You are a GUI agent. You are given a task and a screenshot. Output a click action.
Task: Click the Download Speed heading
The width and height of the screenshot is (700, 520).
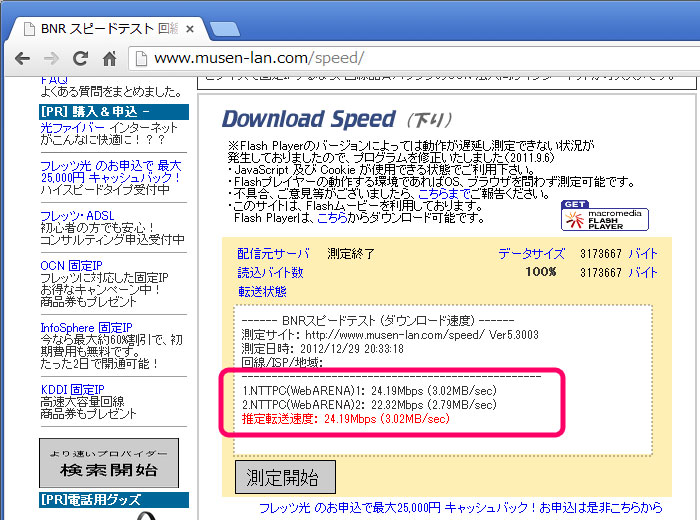point(309,119)
